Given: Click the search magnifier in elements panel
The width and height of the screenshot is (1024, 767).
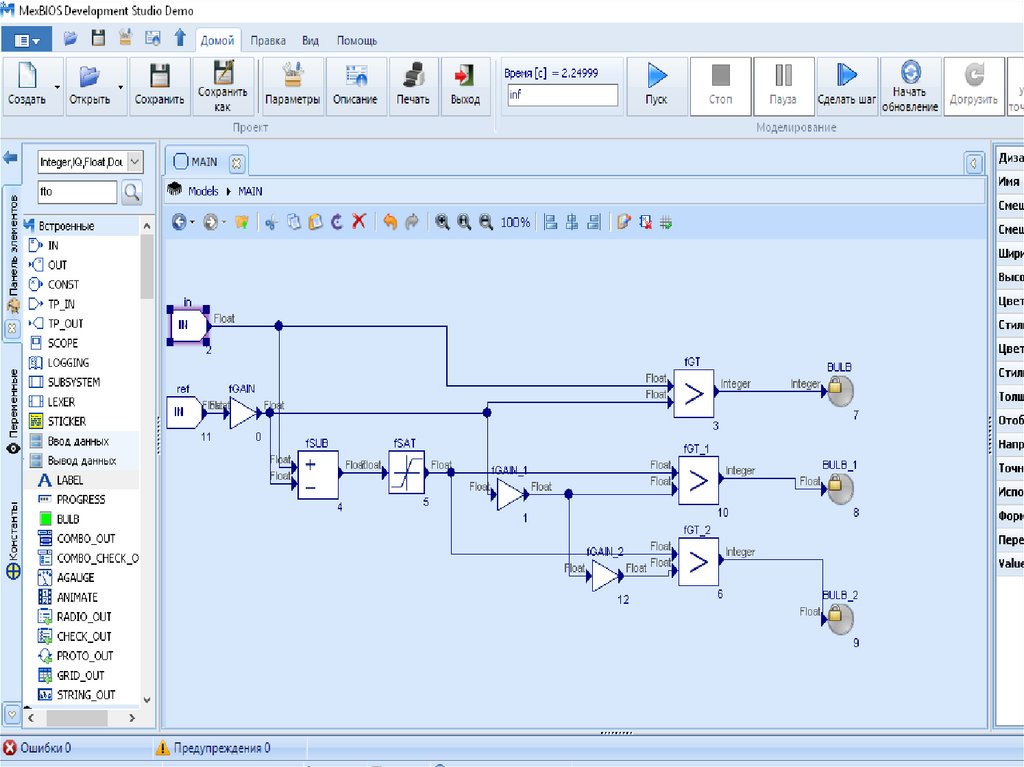Looking at the screenshot, I should (131, 192).
